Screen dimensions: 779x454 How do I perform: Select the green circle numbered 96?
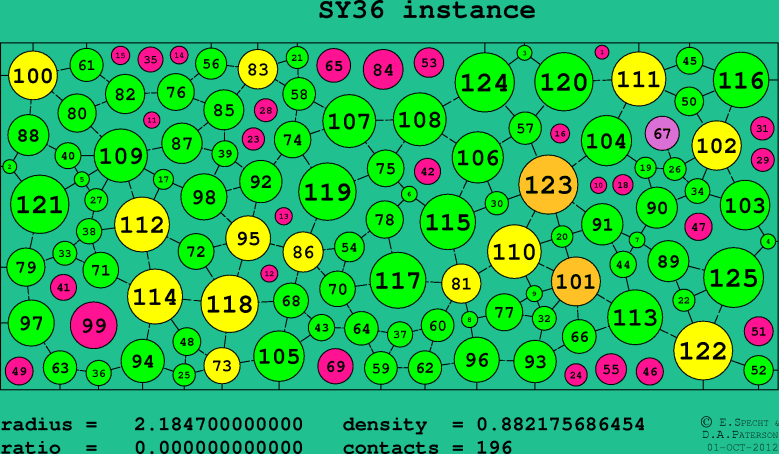coord(477,360)
